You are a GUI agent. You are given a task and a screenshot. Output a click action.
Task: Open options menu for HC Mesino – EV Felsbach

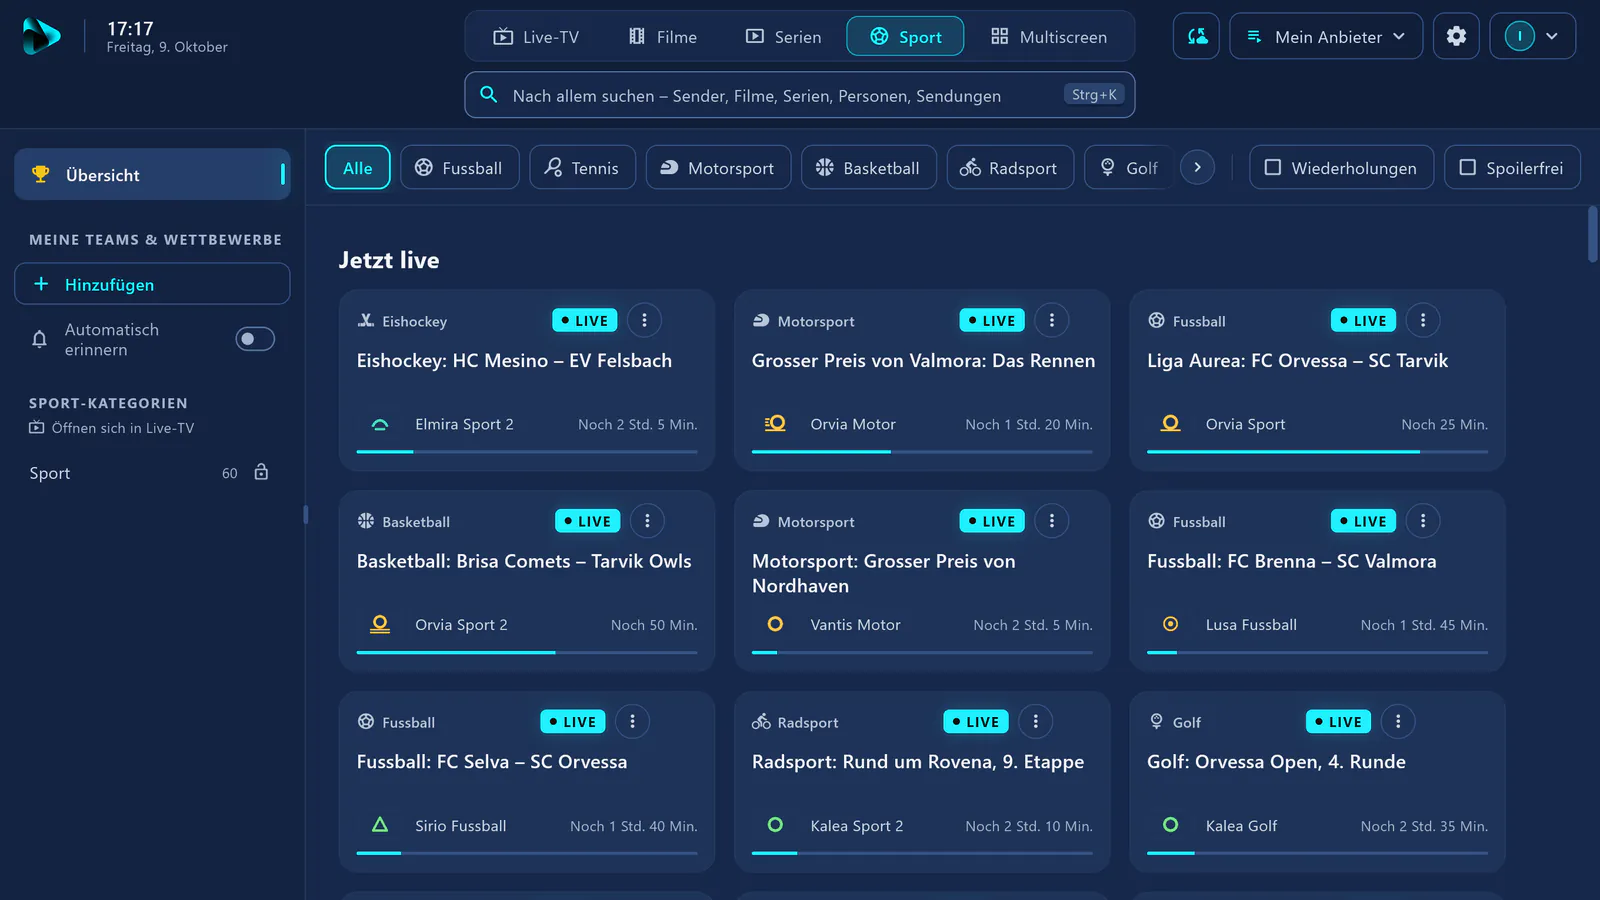[x=644, y=320]
